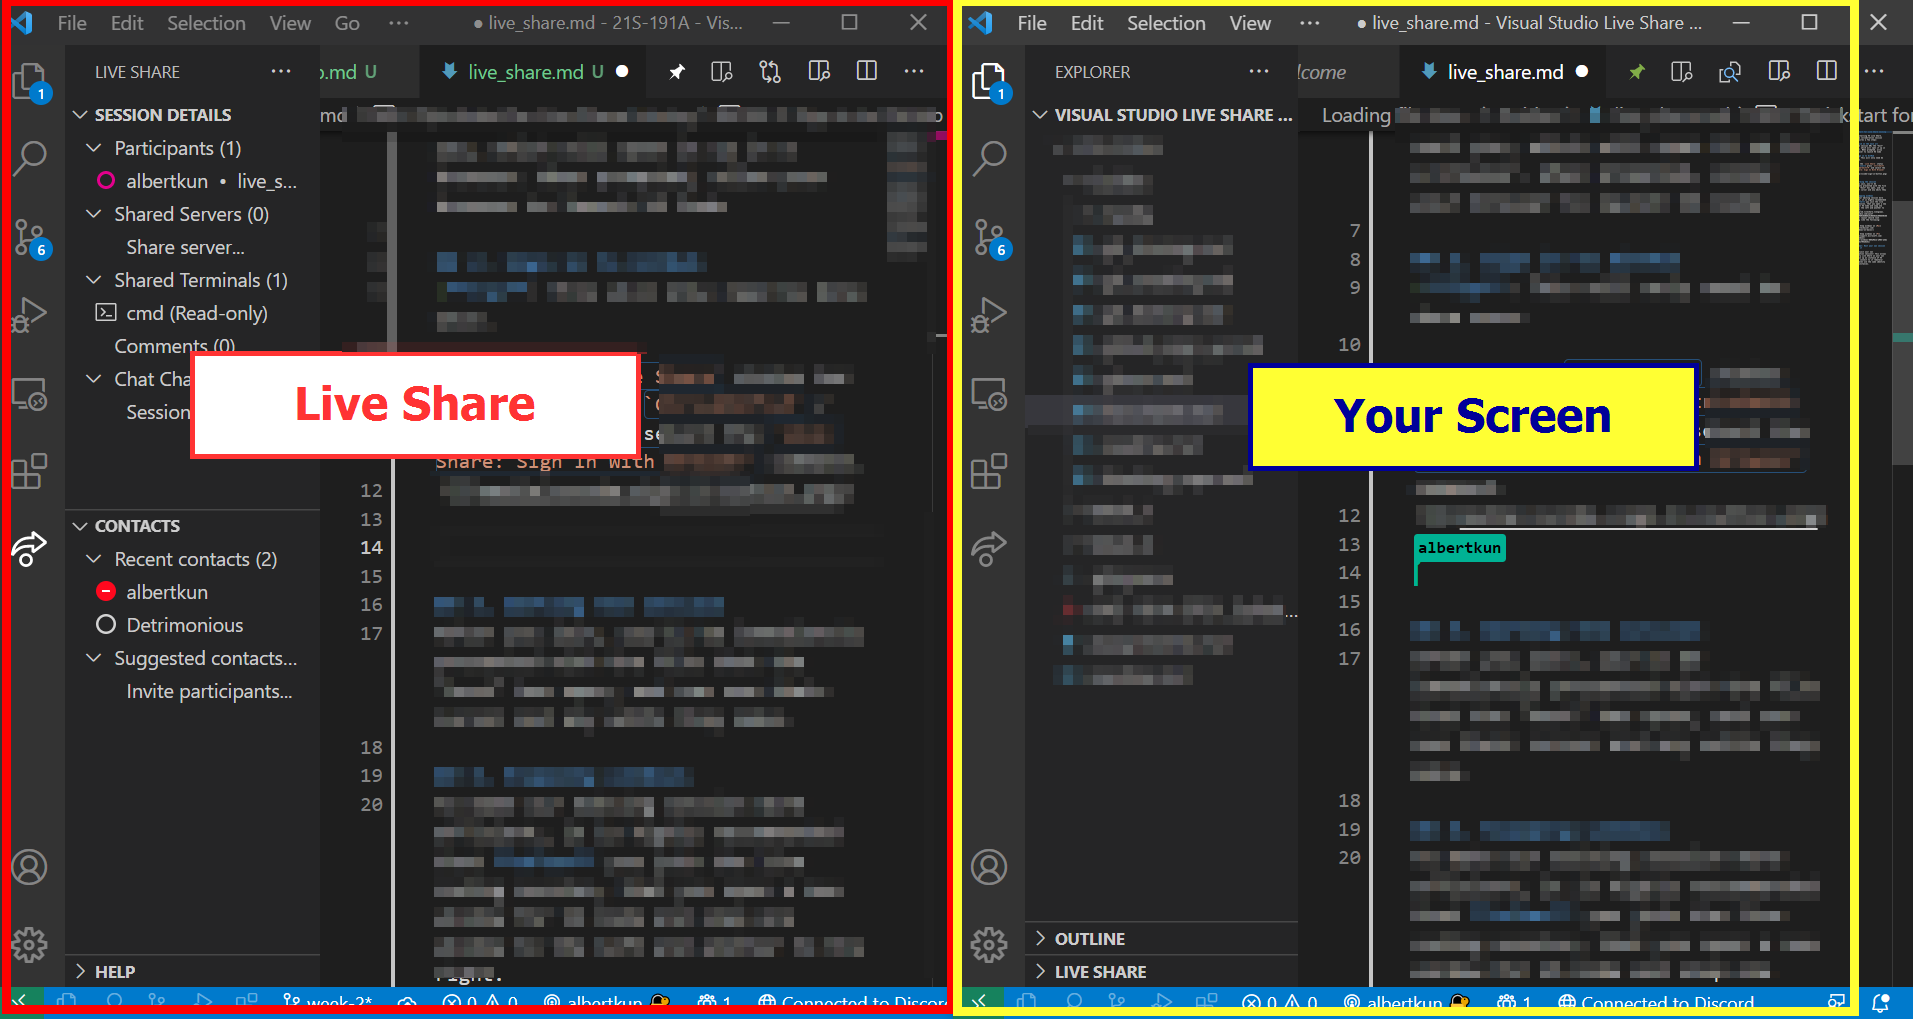The width and height of the screenshot is (1913, 1019).
Task: Collapse Recent contacts (2) node
Action: pos(94,559)
